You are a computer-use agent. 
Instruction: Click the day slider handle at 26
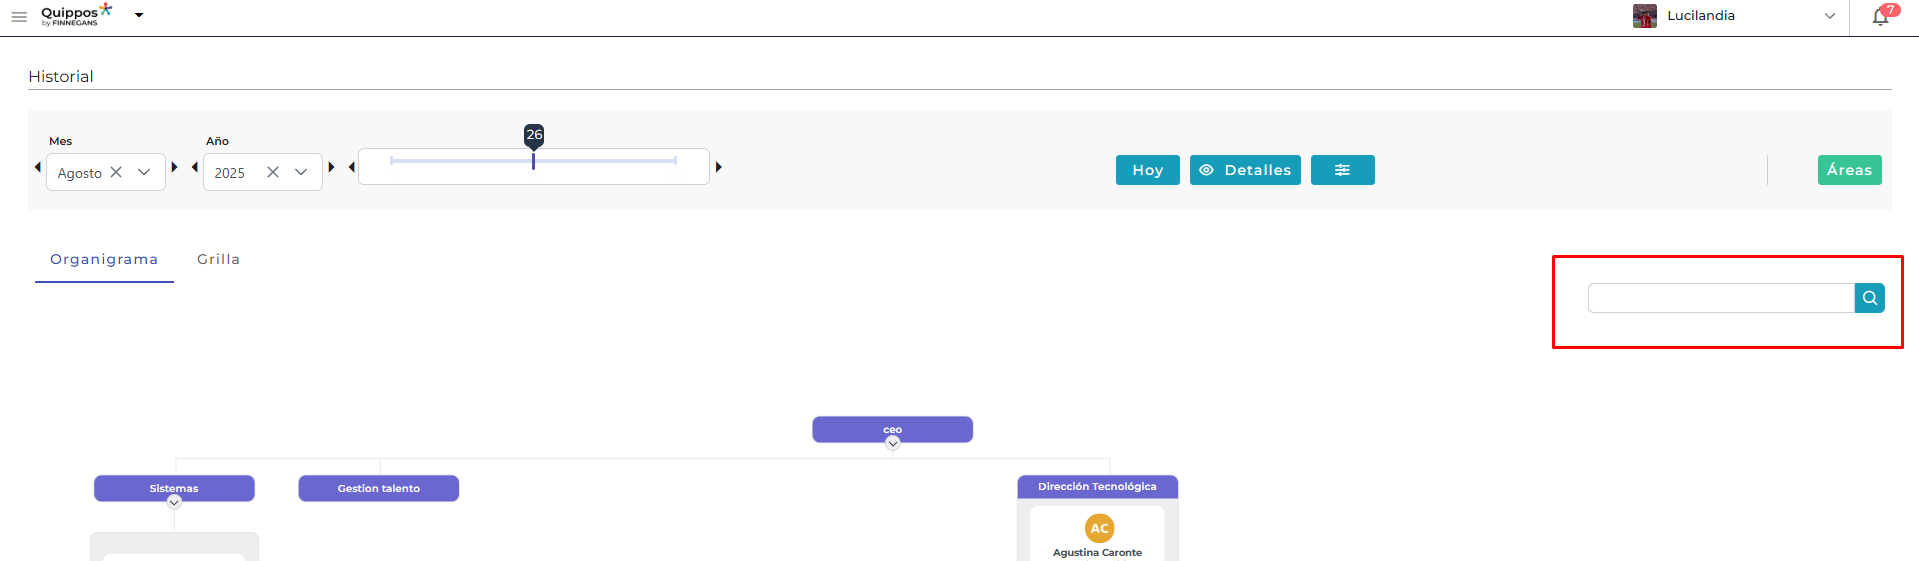[x=534, y=160]
